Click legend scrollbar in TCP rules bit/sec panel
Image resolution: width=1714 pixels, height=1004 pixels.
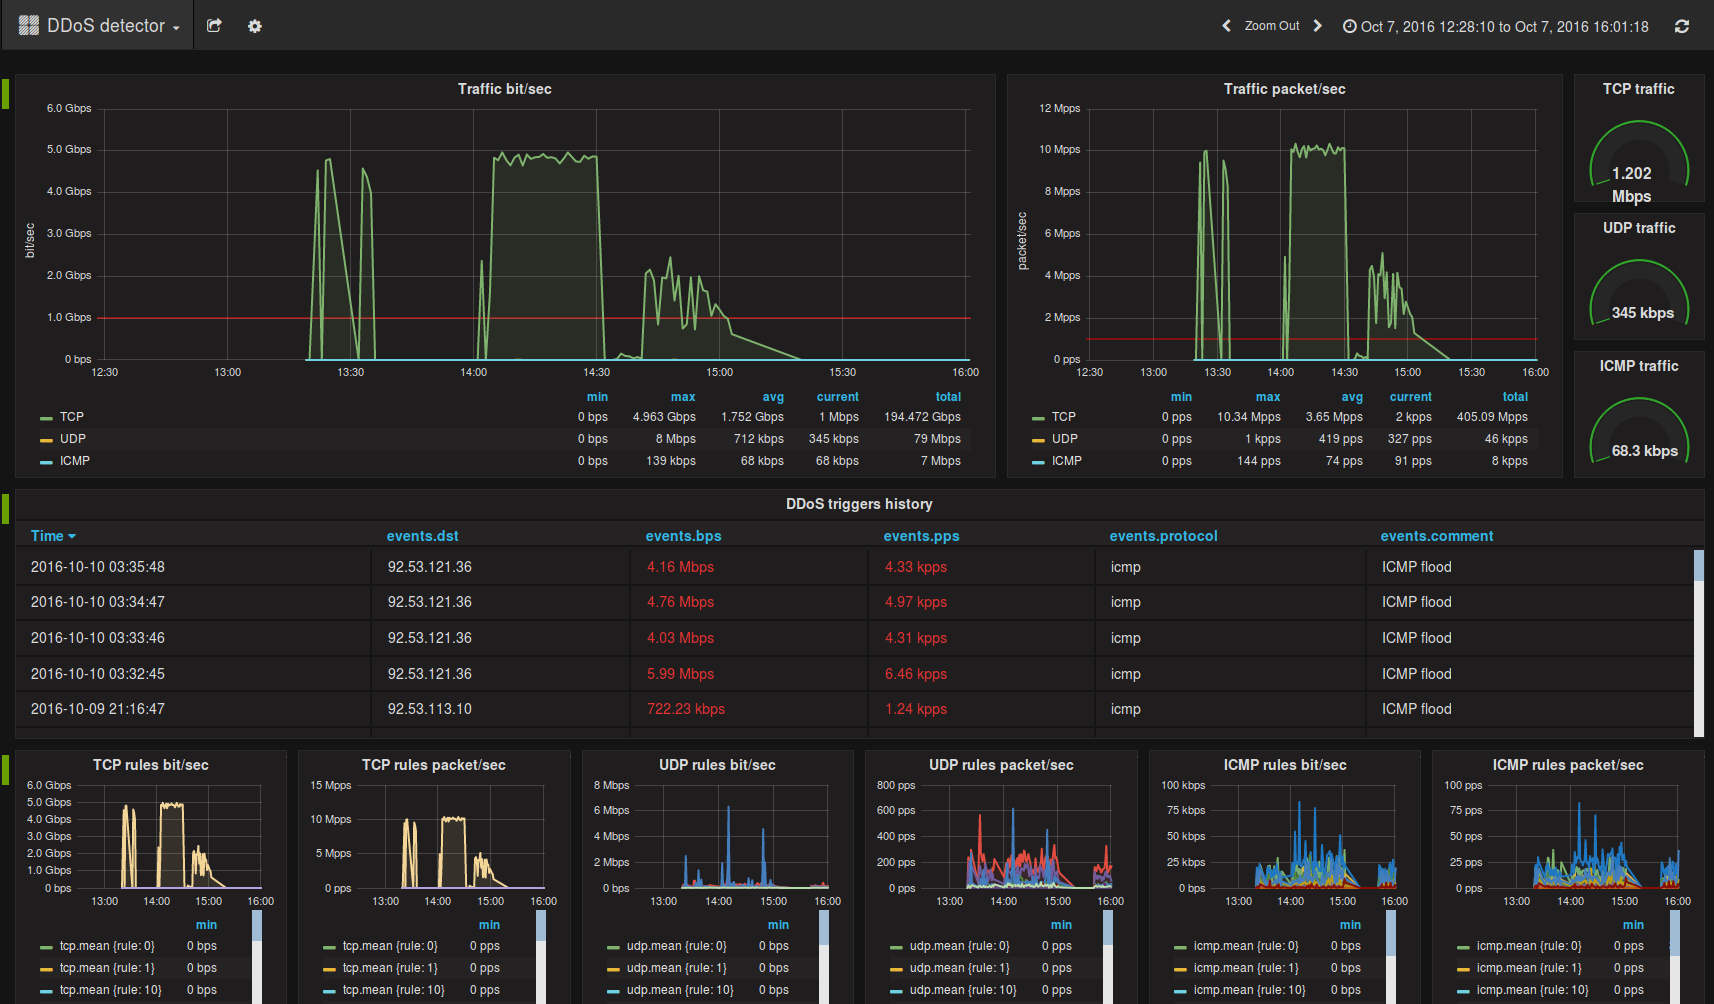(257, 957)
